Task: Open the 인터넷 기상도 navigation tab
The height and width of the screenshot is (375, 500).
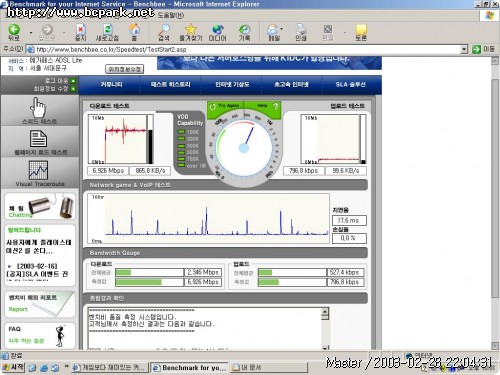Action: (232, 85)
